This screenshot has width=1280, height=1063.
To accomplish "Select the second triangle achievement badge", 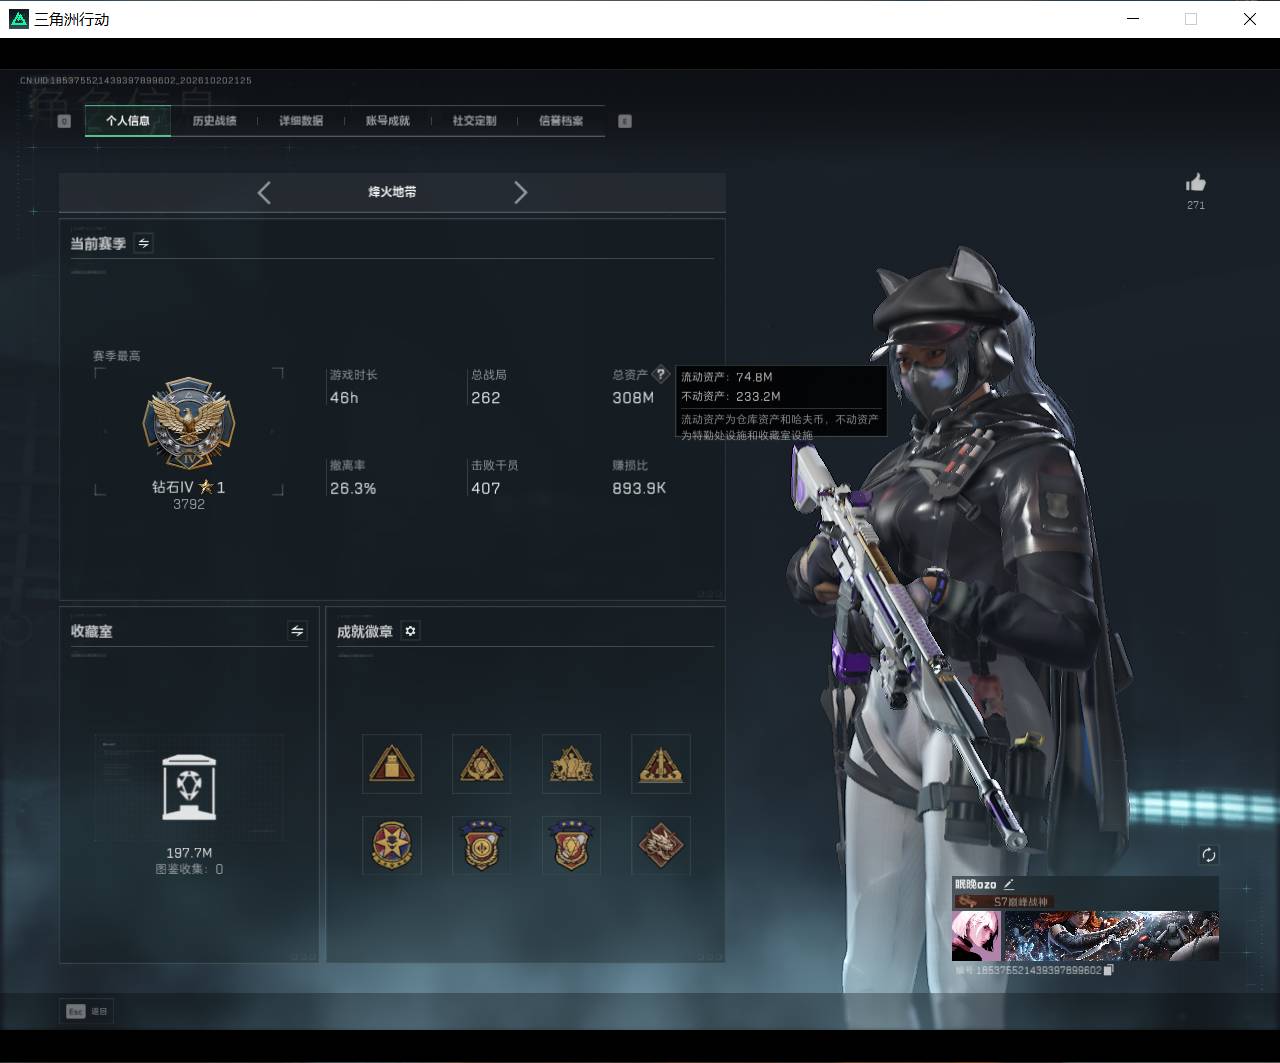I will (481, 764).
